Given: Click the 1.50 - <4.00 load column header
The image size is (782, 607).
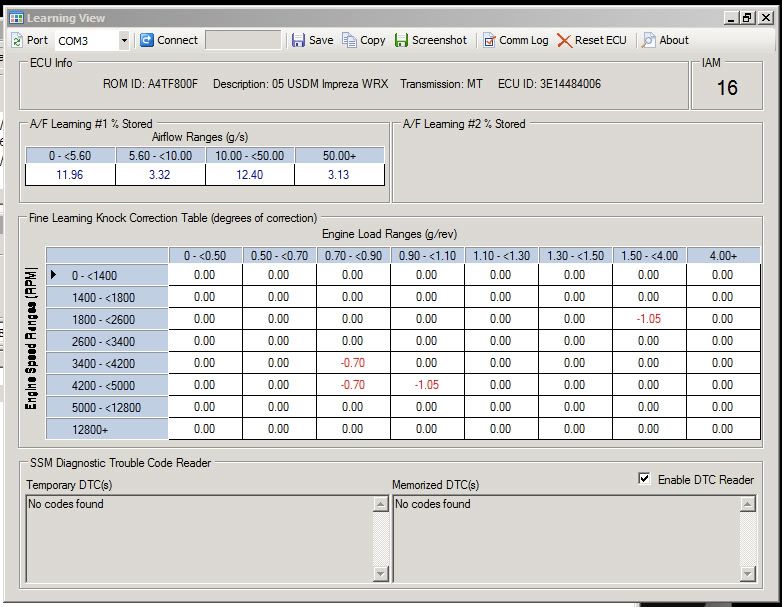Looking at the screenshot, I should (649, 255).
